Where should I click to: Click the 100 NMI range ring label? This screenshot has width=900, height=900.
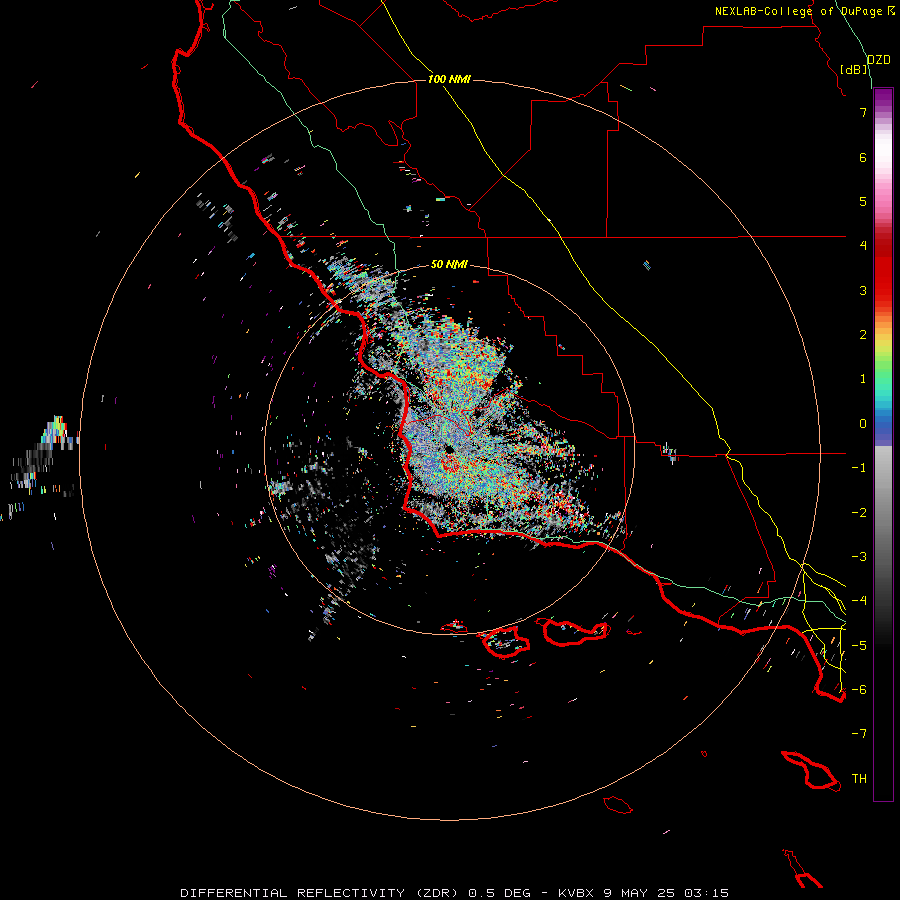point(449,79)
